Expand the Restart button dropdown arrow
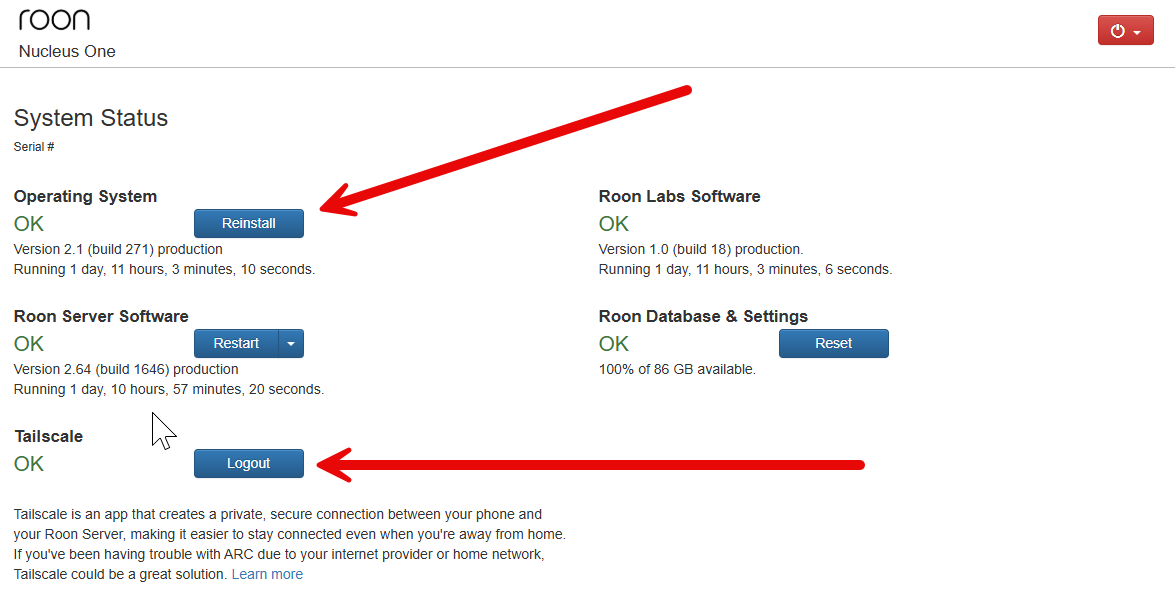Screen dimensions: 1175x601 click(x=291, y=343)
